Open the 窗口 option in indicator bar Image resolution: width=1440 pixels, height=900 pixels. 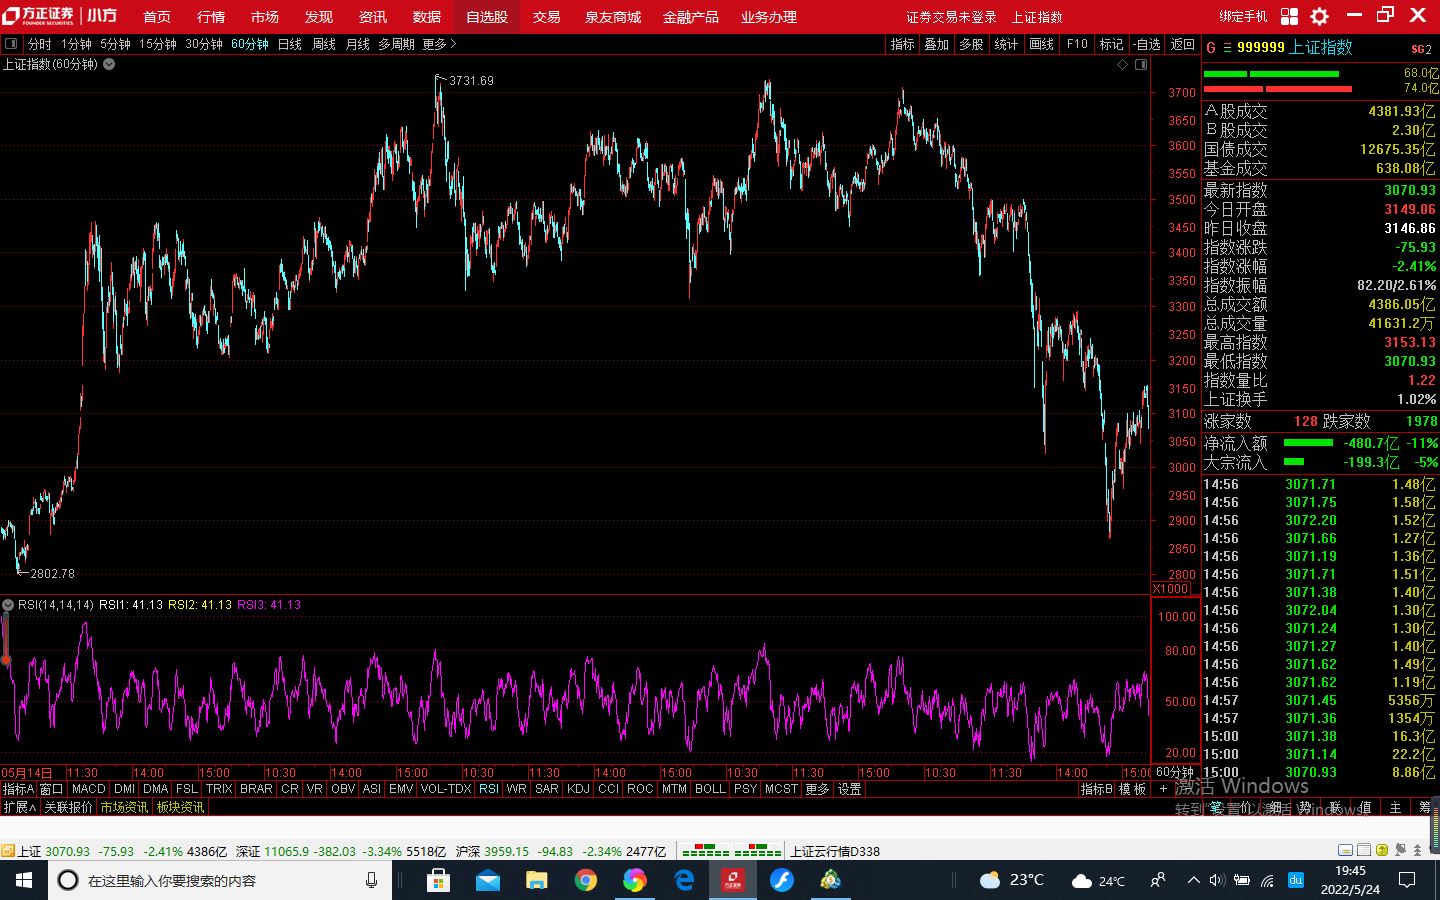pyautogui.click(x=51, y=789)
